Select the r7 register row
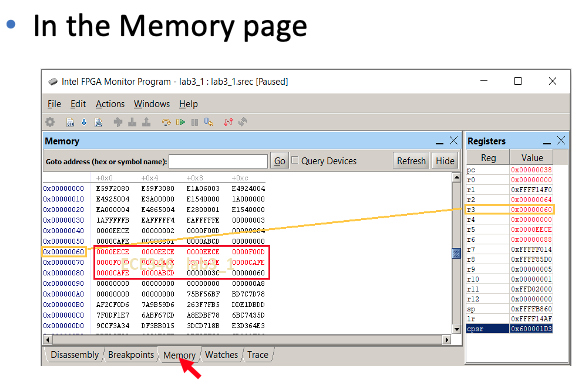The width and height of the screenshot is (579, 380). [x=510, y=249]
